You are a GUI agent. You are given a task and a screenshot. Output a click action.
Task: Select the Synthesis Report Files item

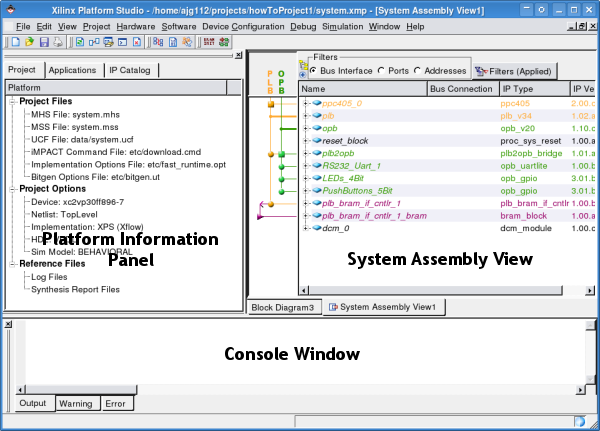point(75,289)
